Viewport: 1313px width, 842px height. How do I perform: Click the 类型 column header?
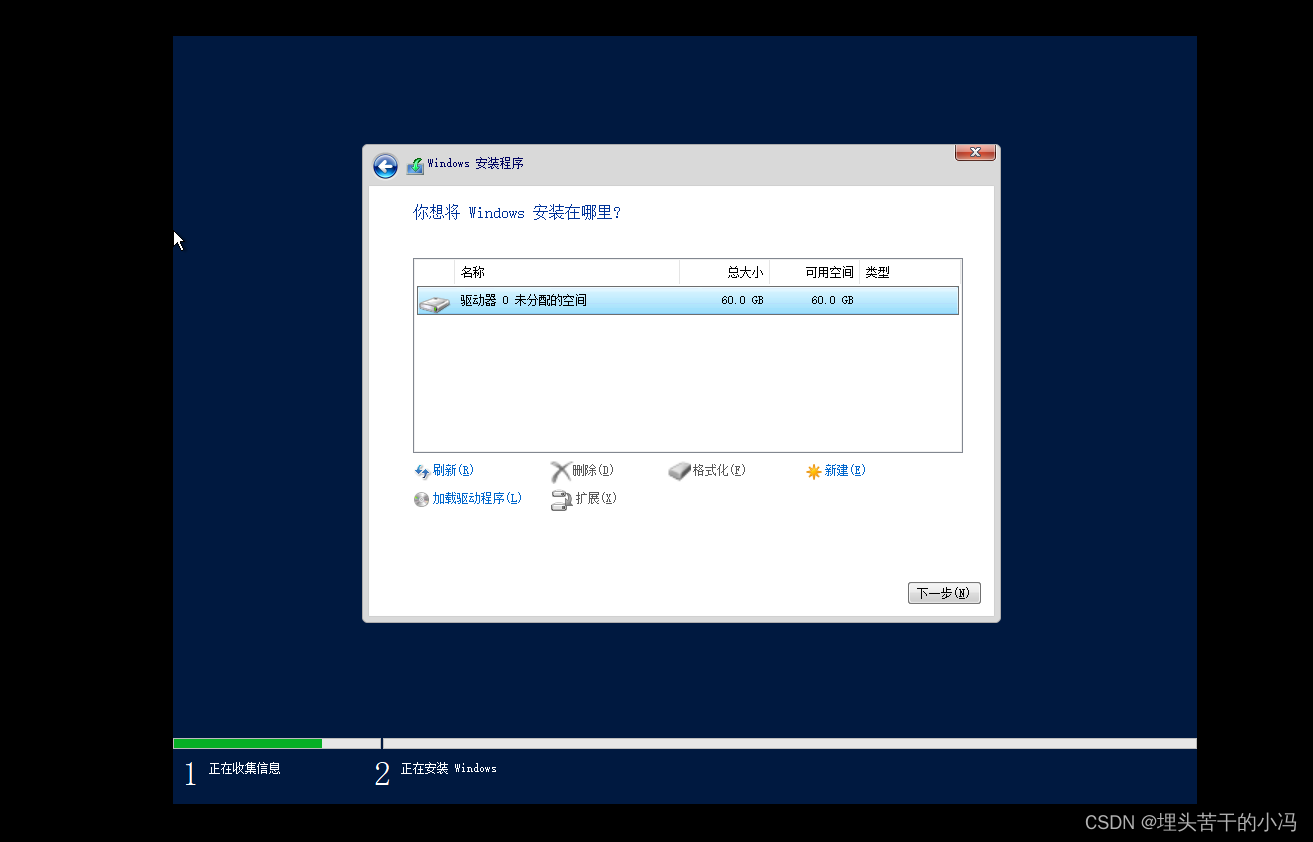point(910,272)
